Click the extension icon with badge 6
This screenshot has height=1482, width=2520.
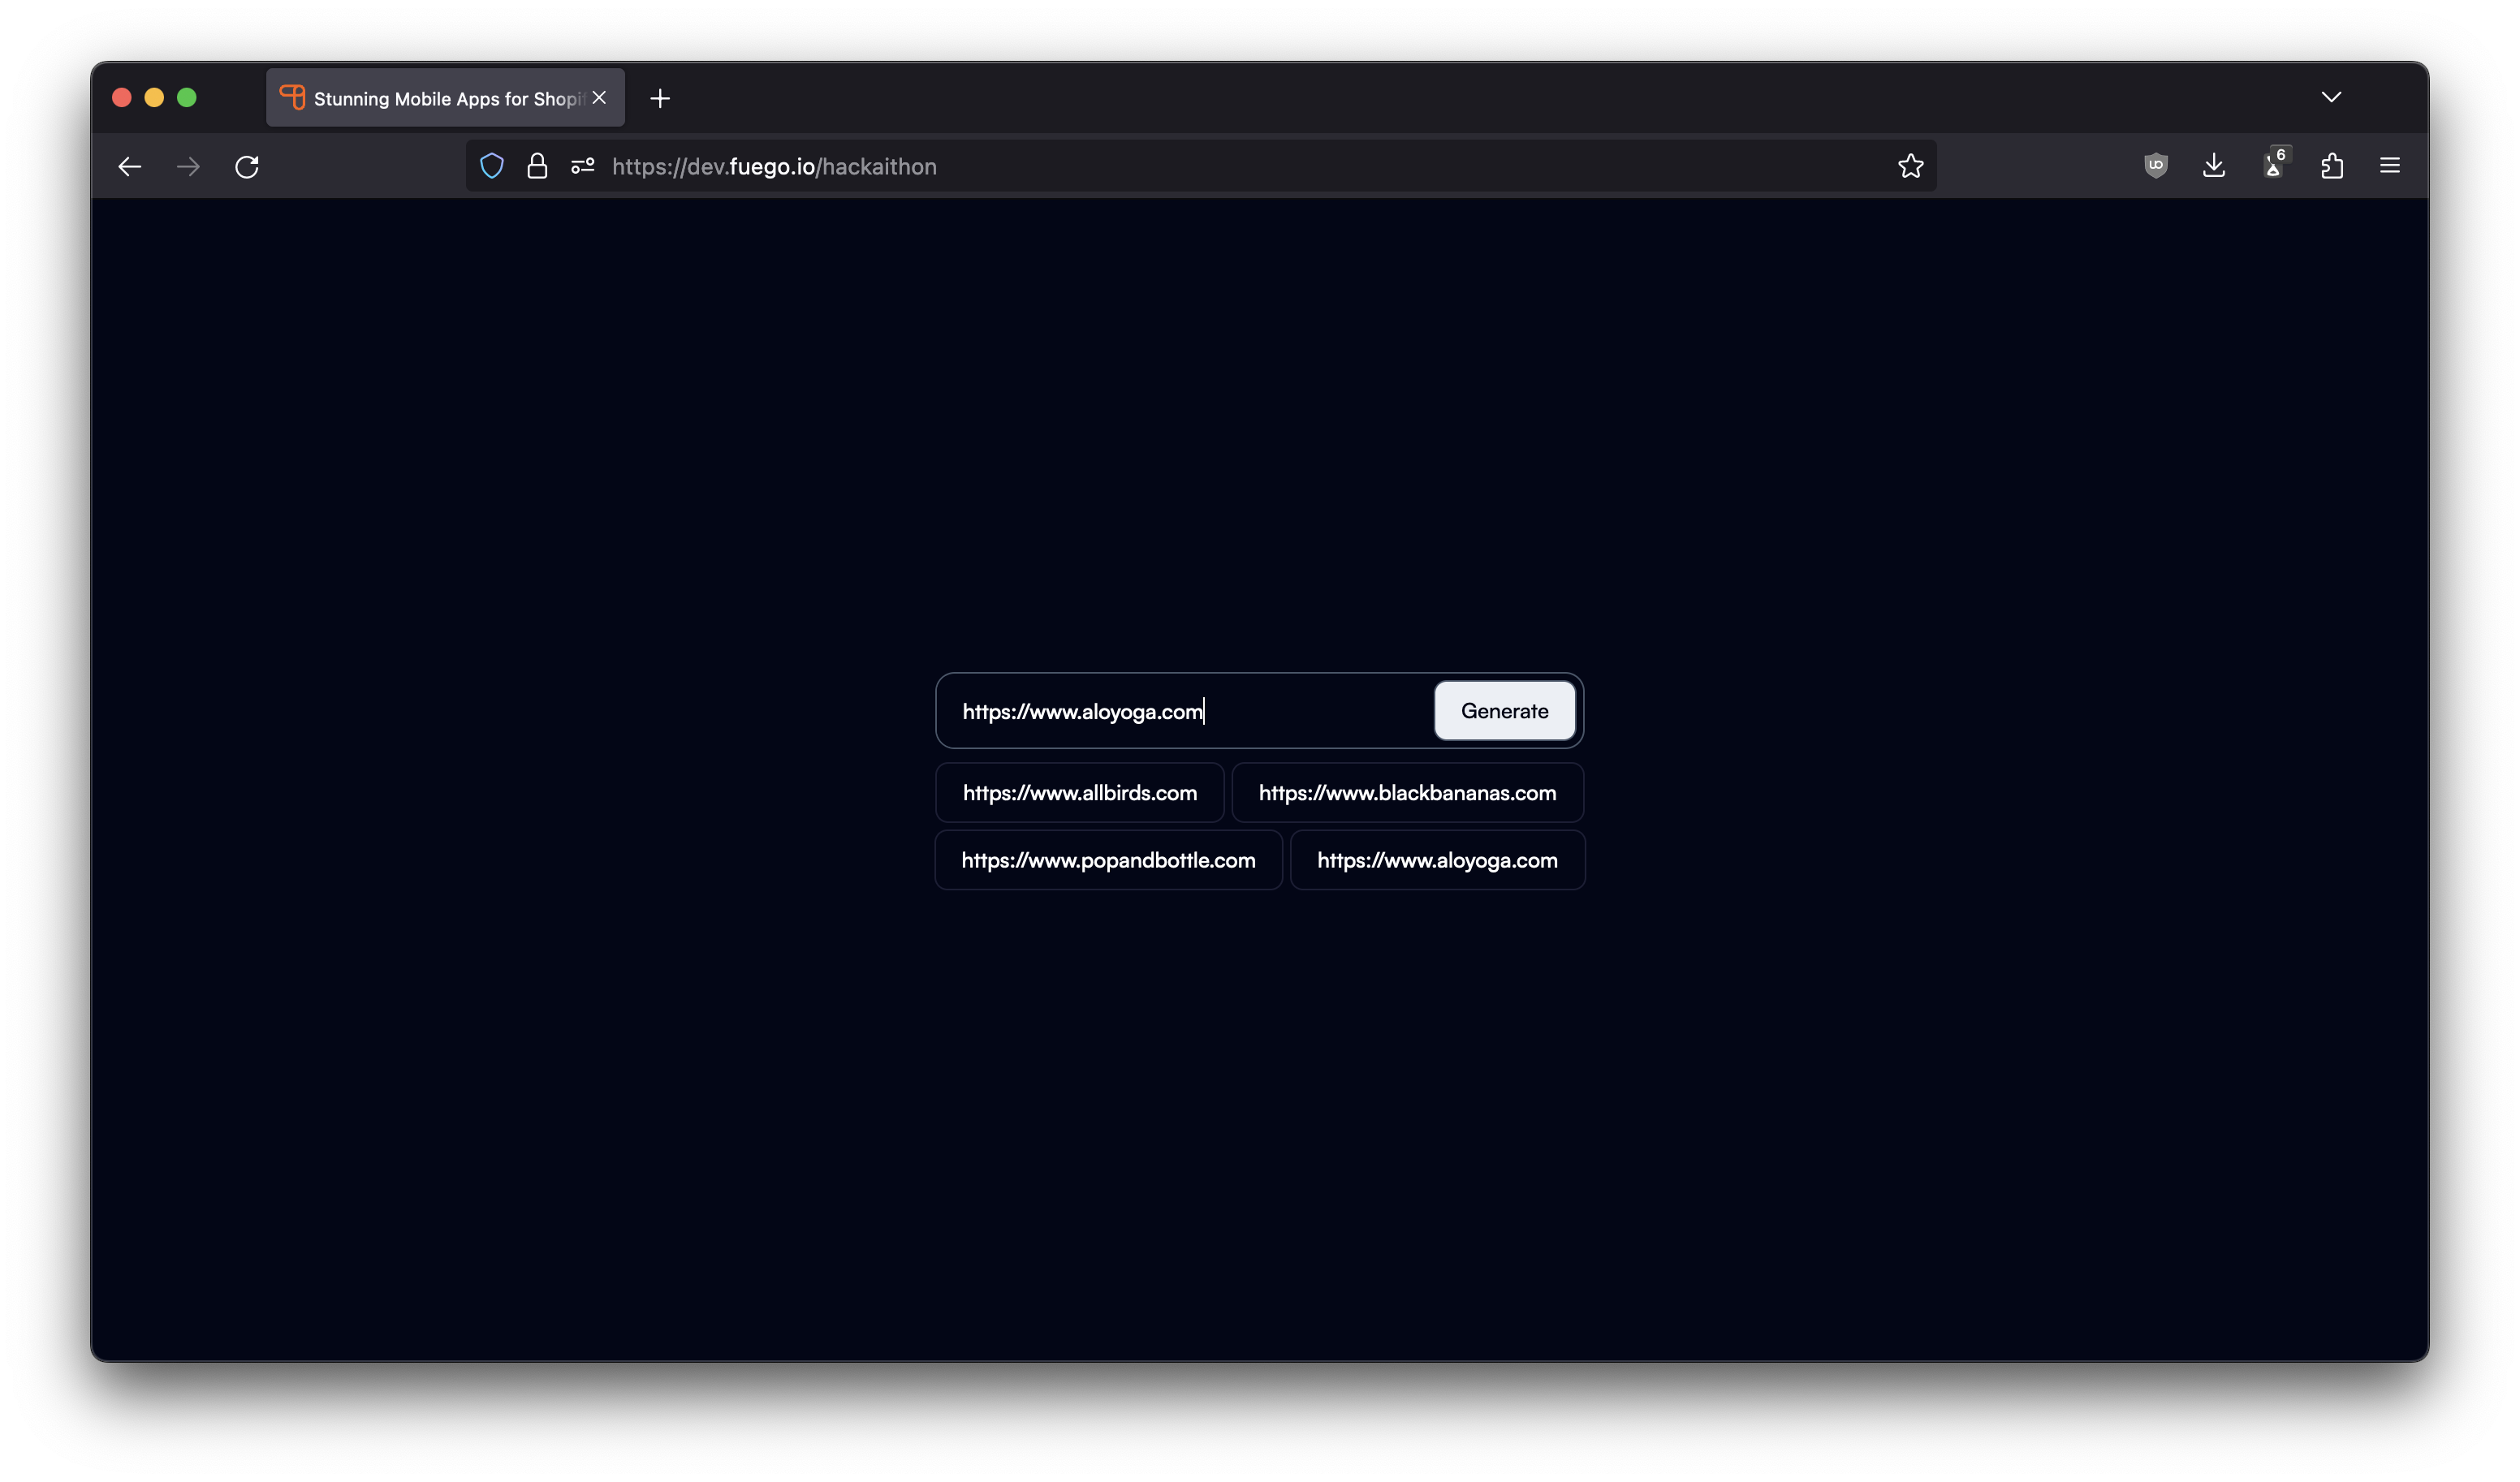click(x=2274, y=165)
